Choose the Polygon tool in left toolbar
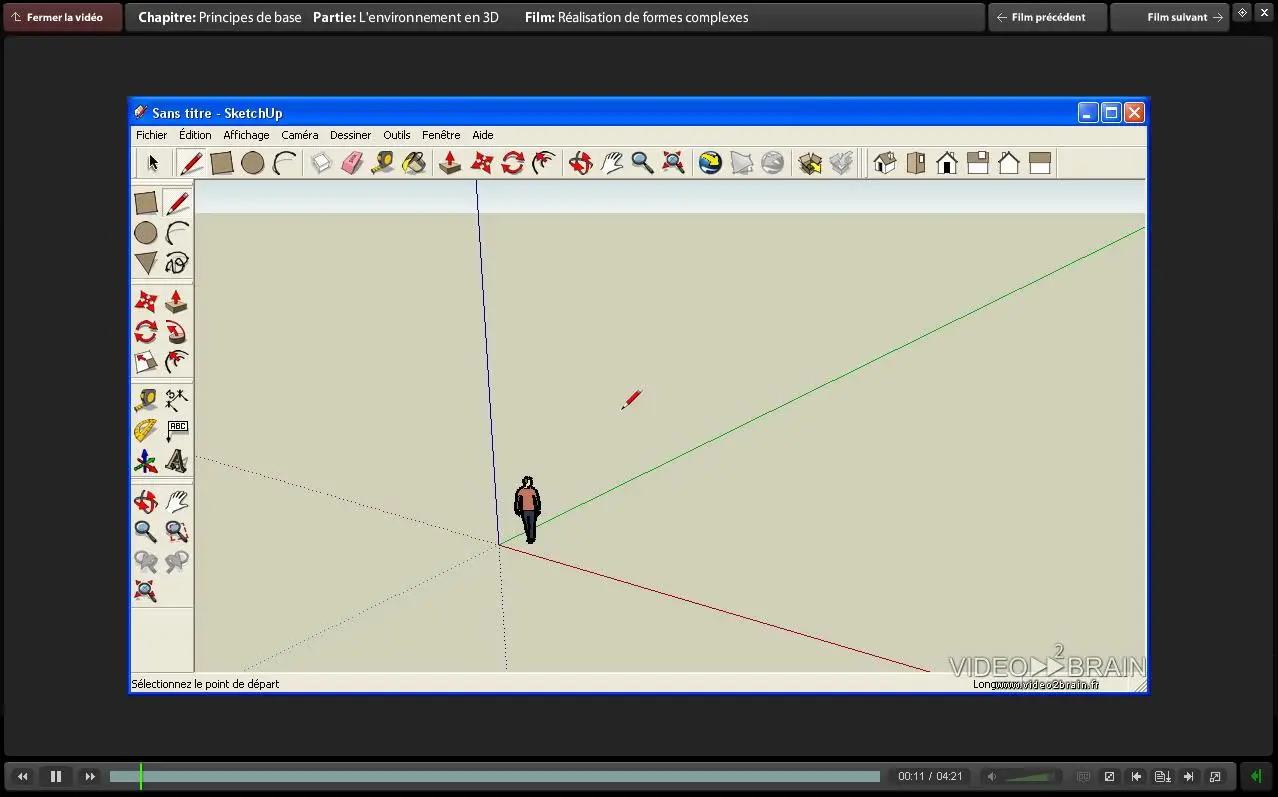This screenshot has height=797, width=1278. tap(146, 263)
